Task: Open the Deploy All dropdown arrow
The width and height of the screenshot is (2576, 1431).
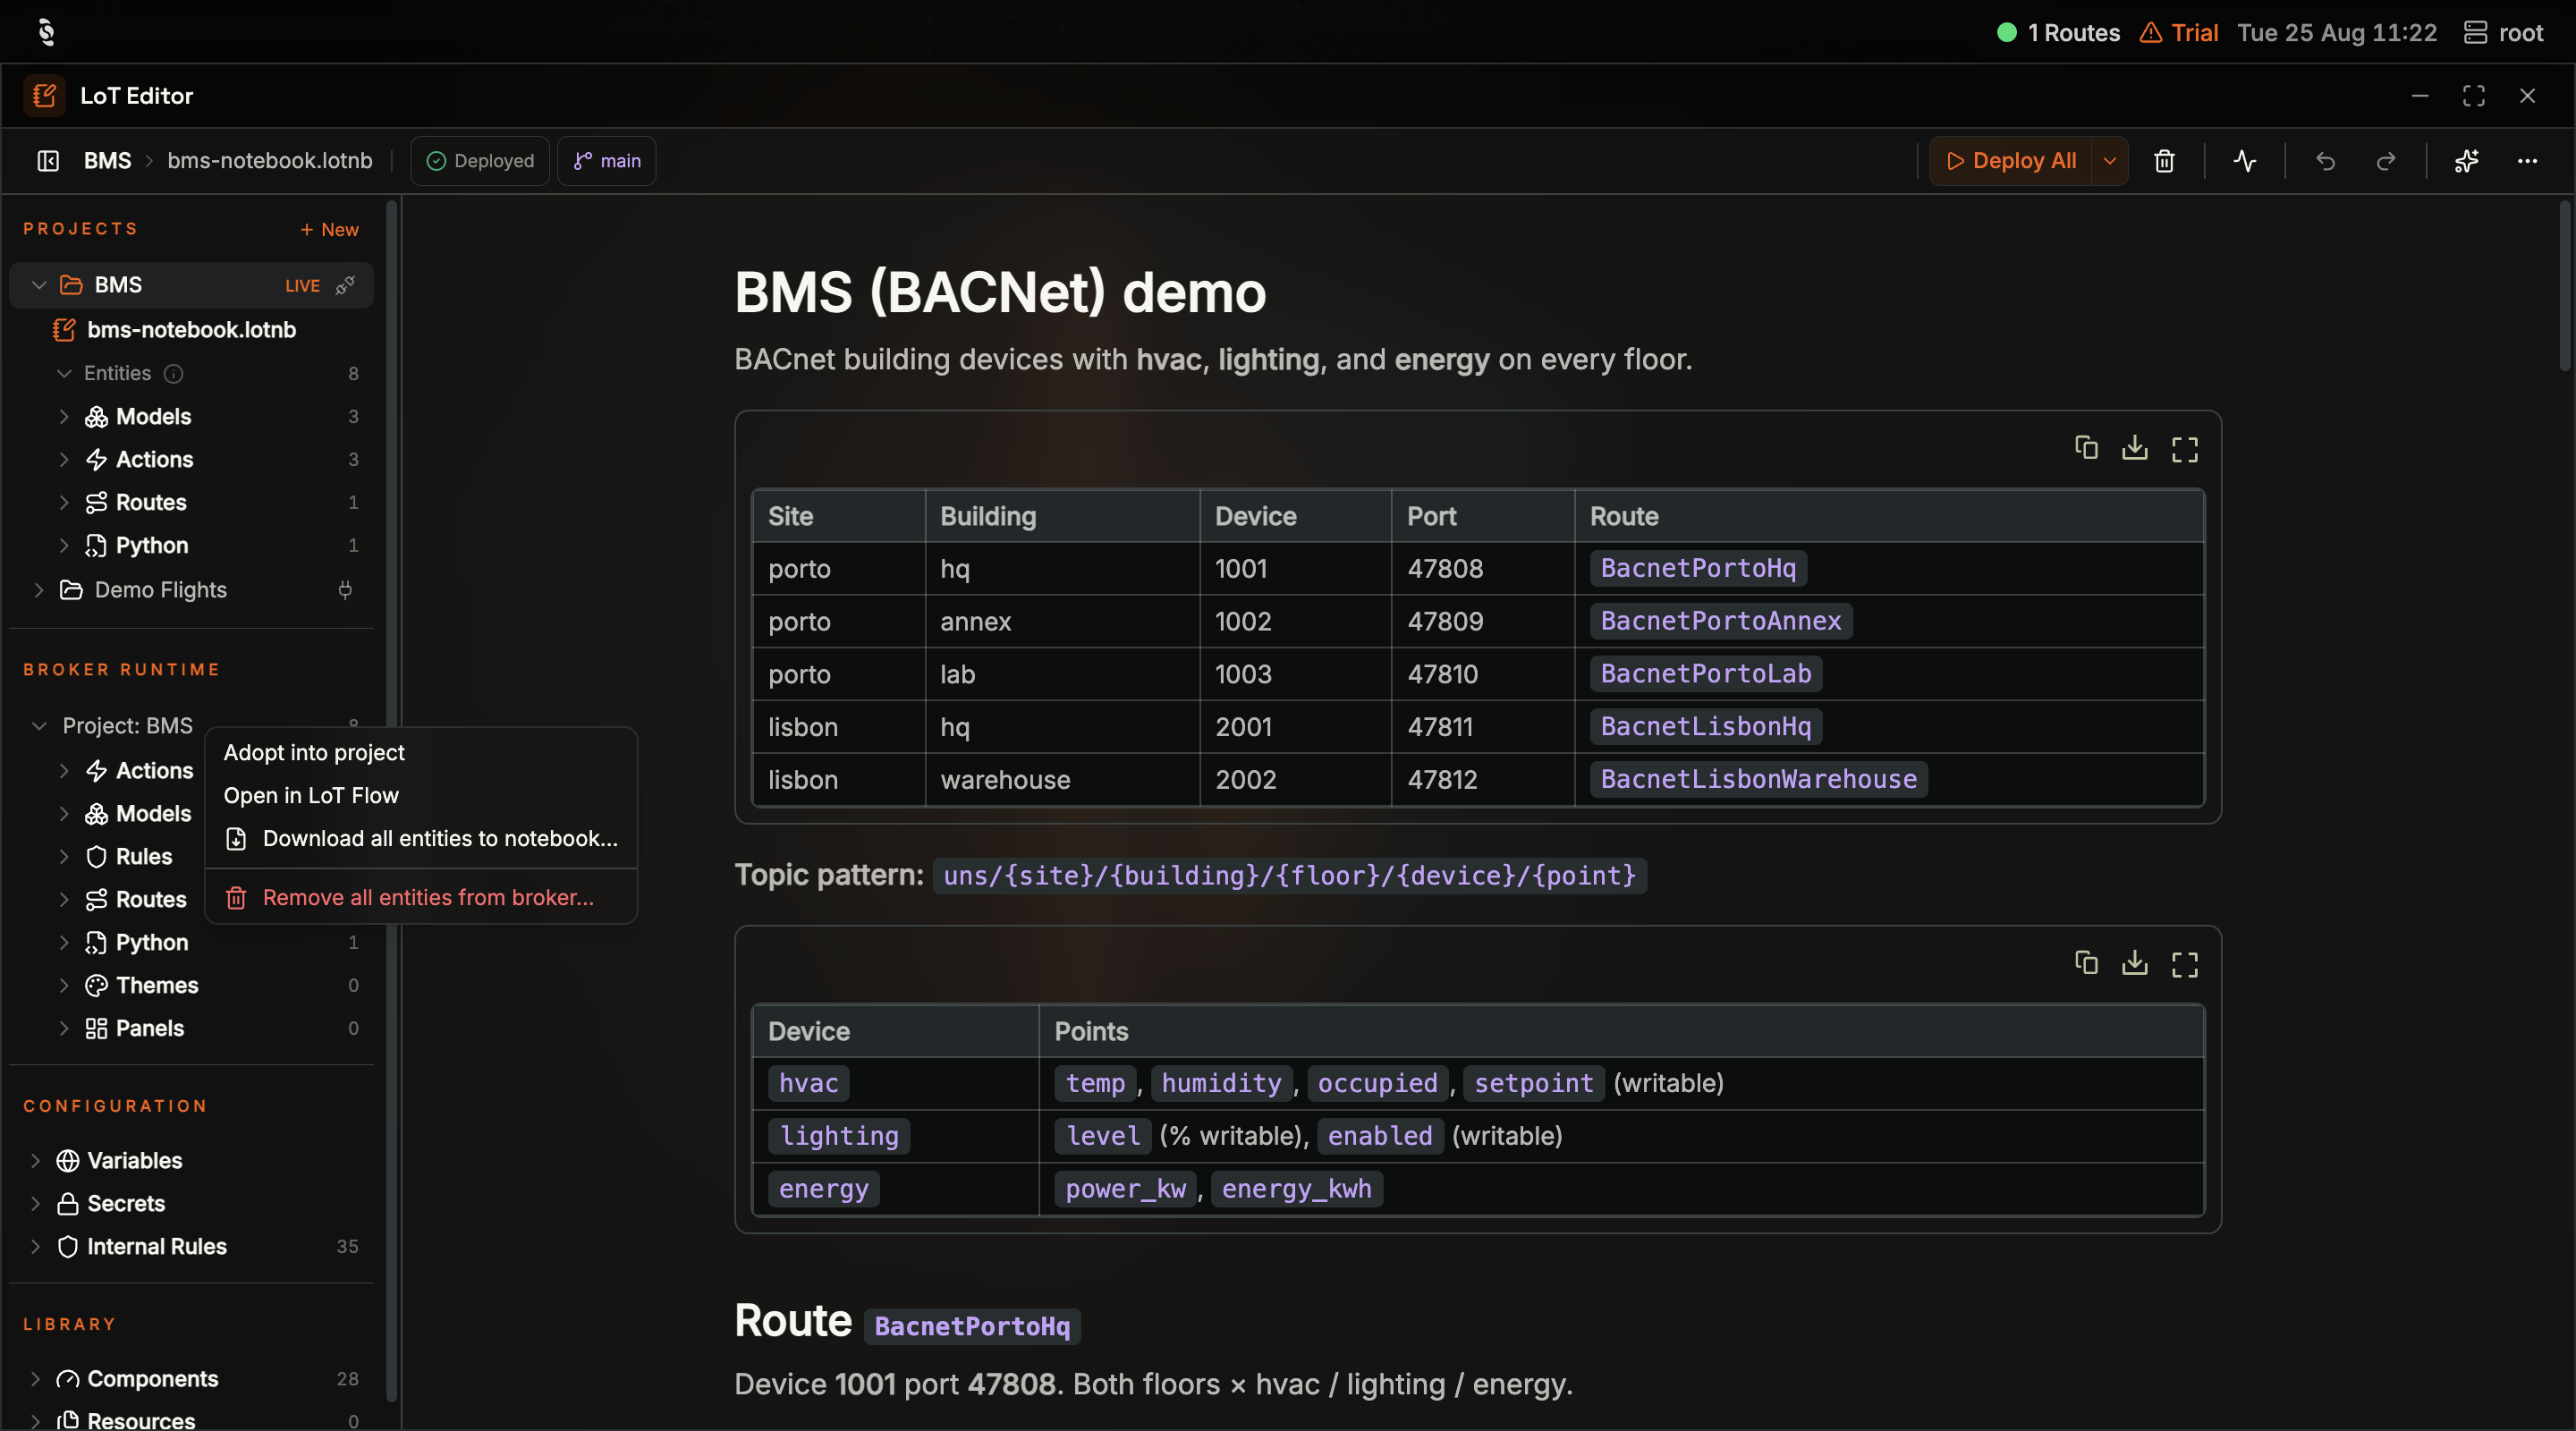Action: pyautogui.click(x=2109, y=161)
